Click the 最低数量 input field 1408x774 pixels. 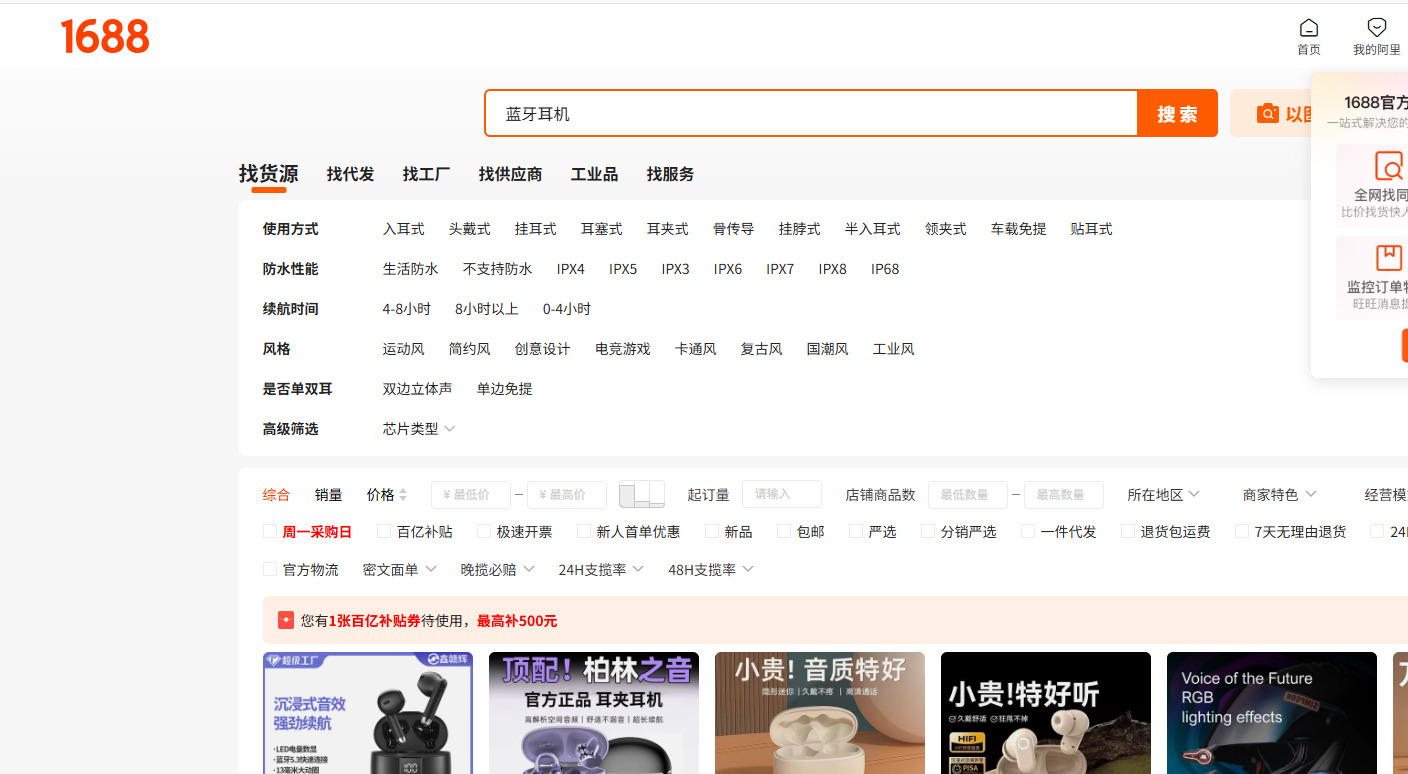click(x=968, y=495)
